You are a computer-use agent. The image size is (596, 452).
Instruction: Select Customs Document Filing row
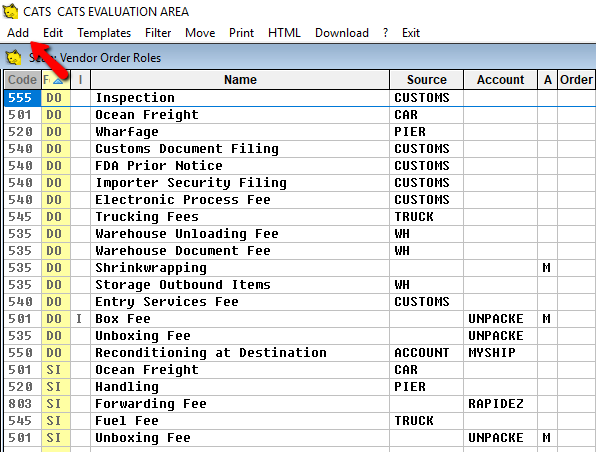click(300, 149)
